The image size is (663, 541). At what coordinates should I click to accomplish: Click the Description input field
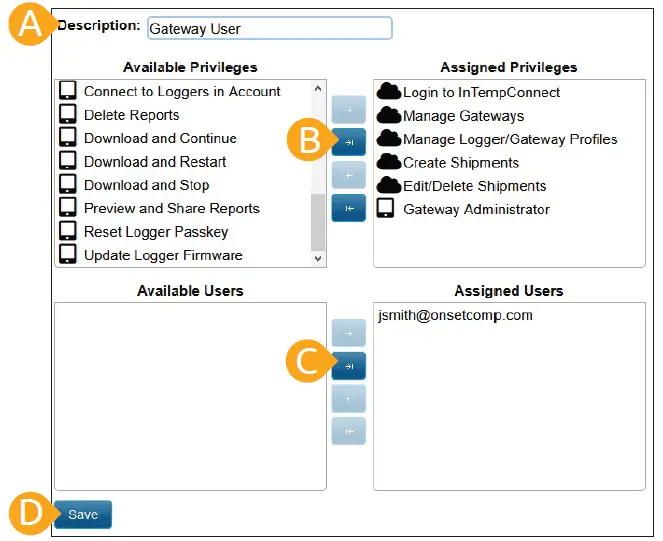(270, 28)
